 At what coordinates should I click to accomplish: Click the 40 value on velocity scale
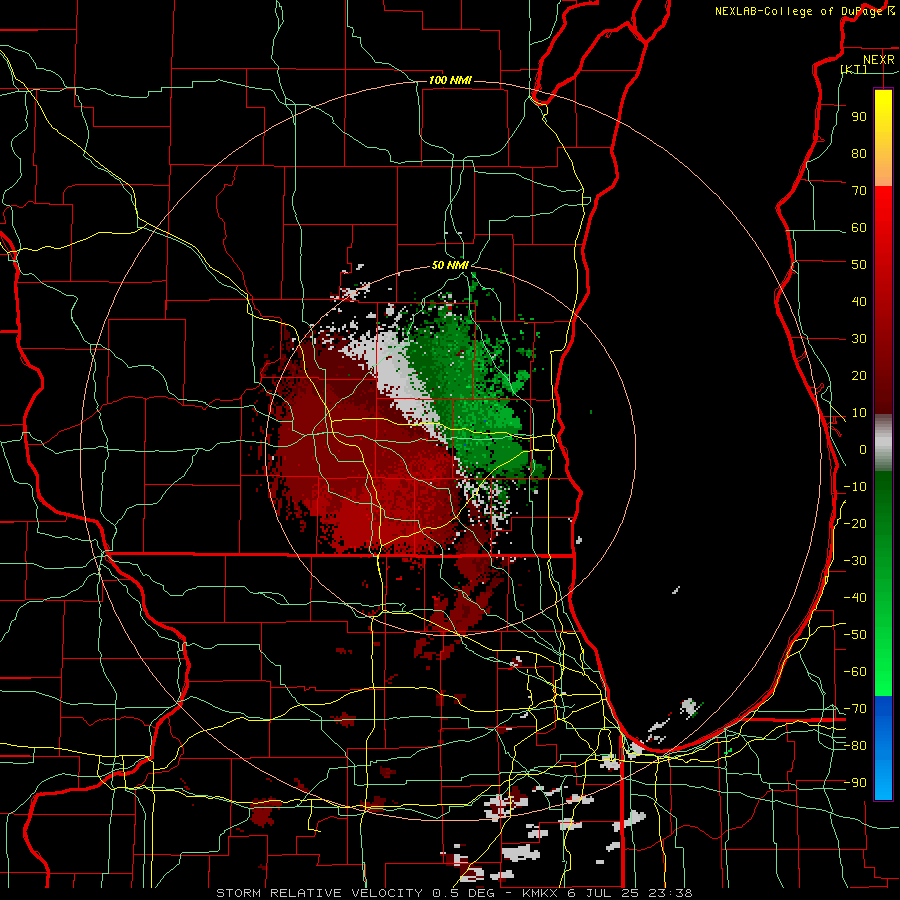point(859,301)
